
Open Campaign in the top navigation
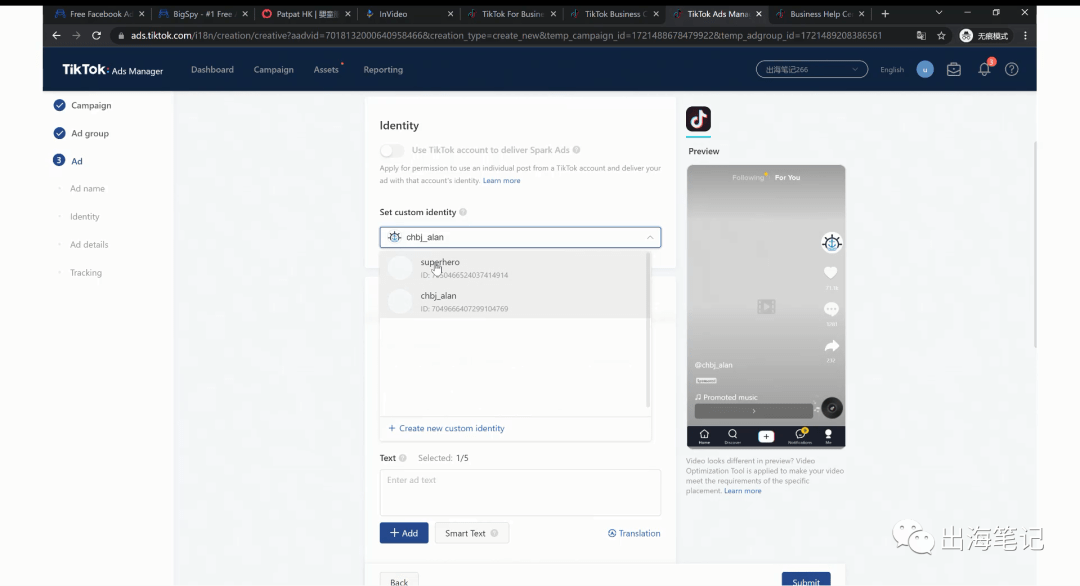click(x=273, y=70)
